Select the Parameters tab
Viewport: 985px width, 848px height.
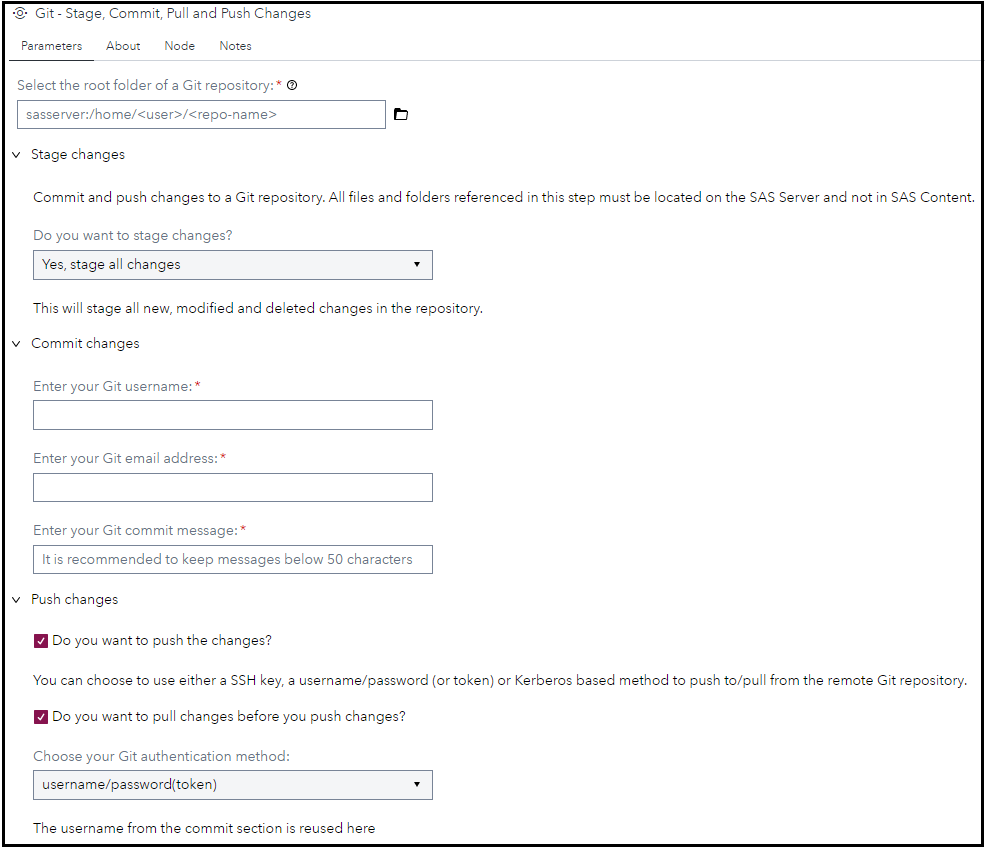click(x=52, y=46)
